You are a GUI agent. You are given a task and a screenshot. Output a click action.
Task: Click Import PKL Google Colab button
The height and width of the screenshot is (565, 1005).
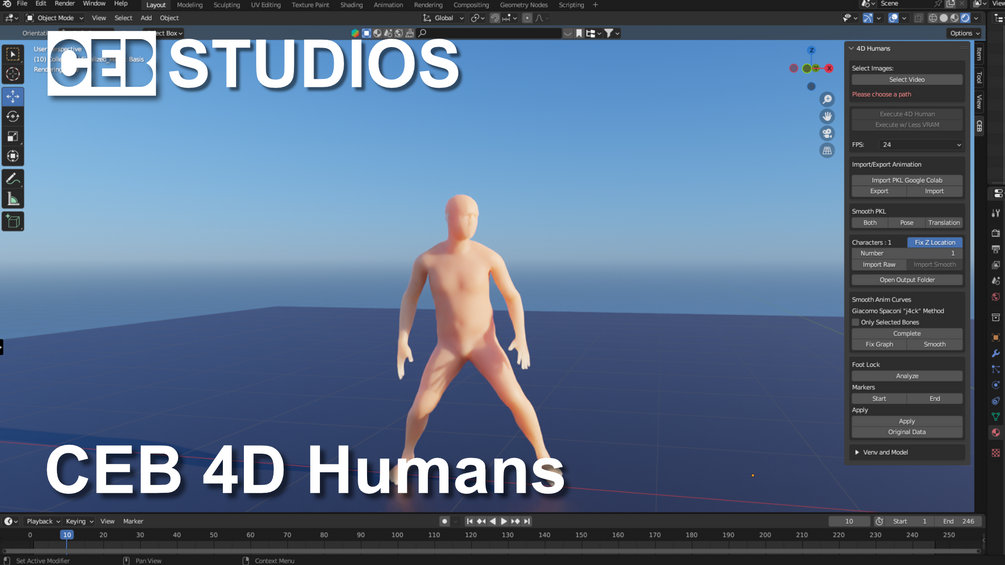click(x=907, y=180)
